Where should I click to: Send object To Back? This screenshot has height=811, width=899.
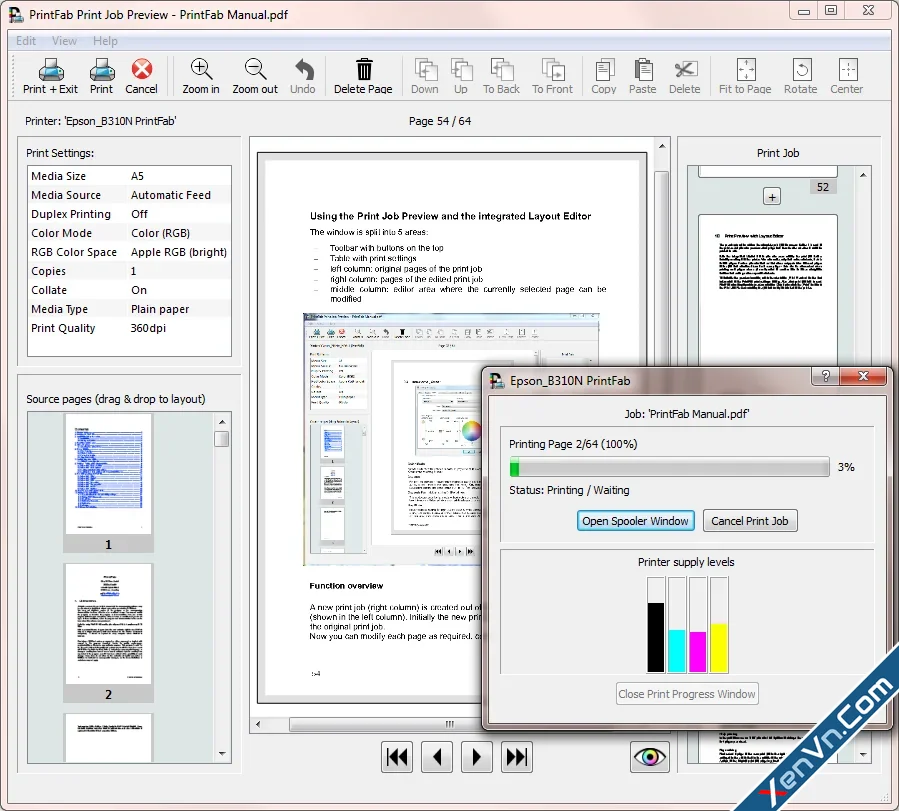(x=501, y=76)
